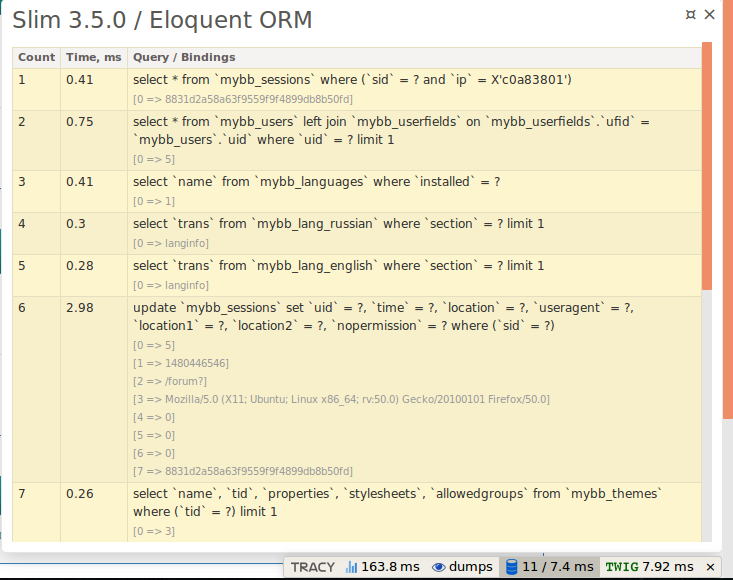
Task: Select the mybb_users left join query
Action: 391,131
